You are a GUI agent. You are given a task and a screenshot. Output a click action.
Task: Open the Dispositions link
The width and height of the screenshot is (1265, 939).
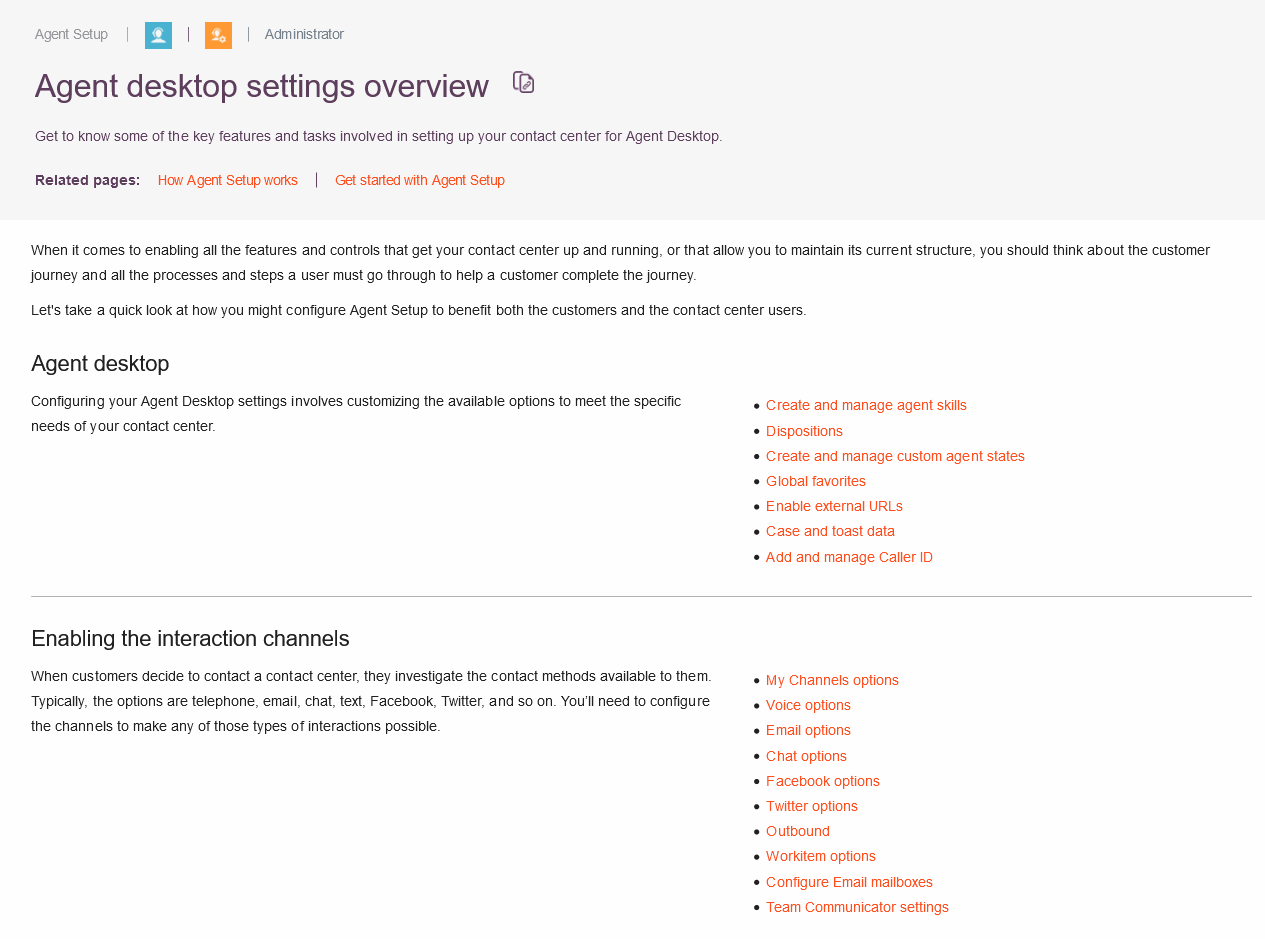[x=804, y=431]
